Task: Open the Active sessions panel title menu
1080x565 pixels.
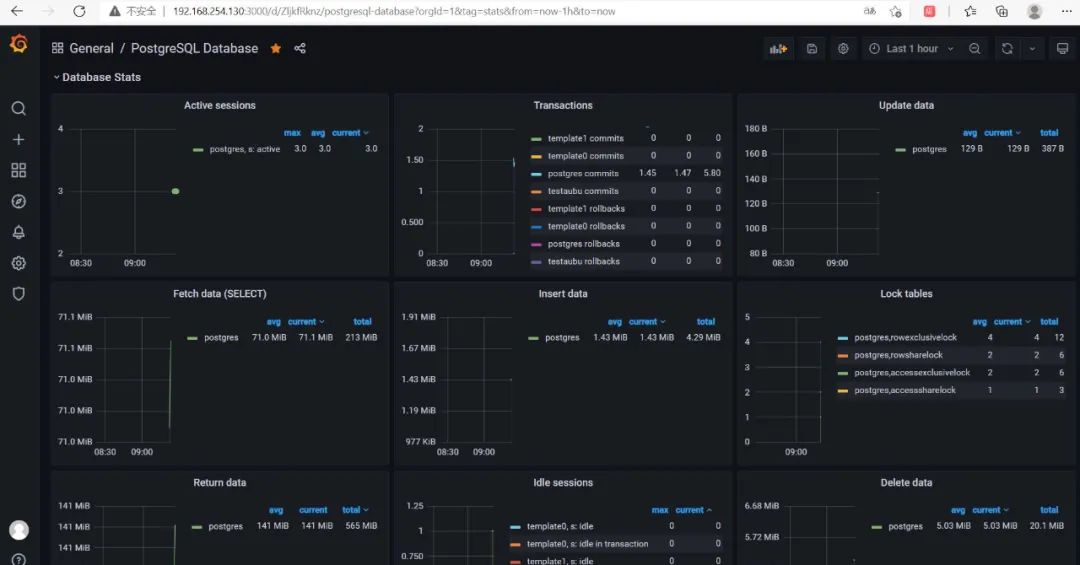Action: [220, 105]
